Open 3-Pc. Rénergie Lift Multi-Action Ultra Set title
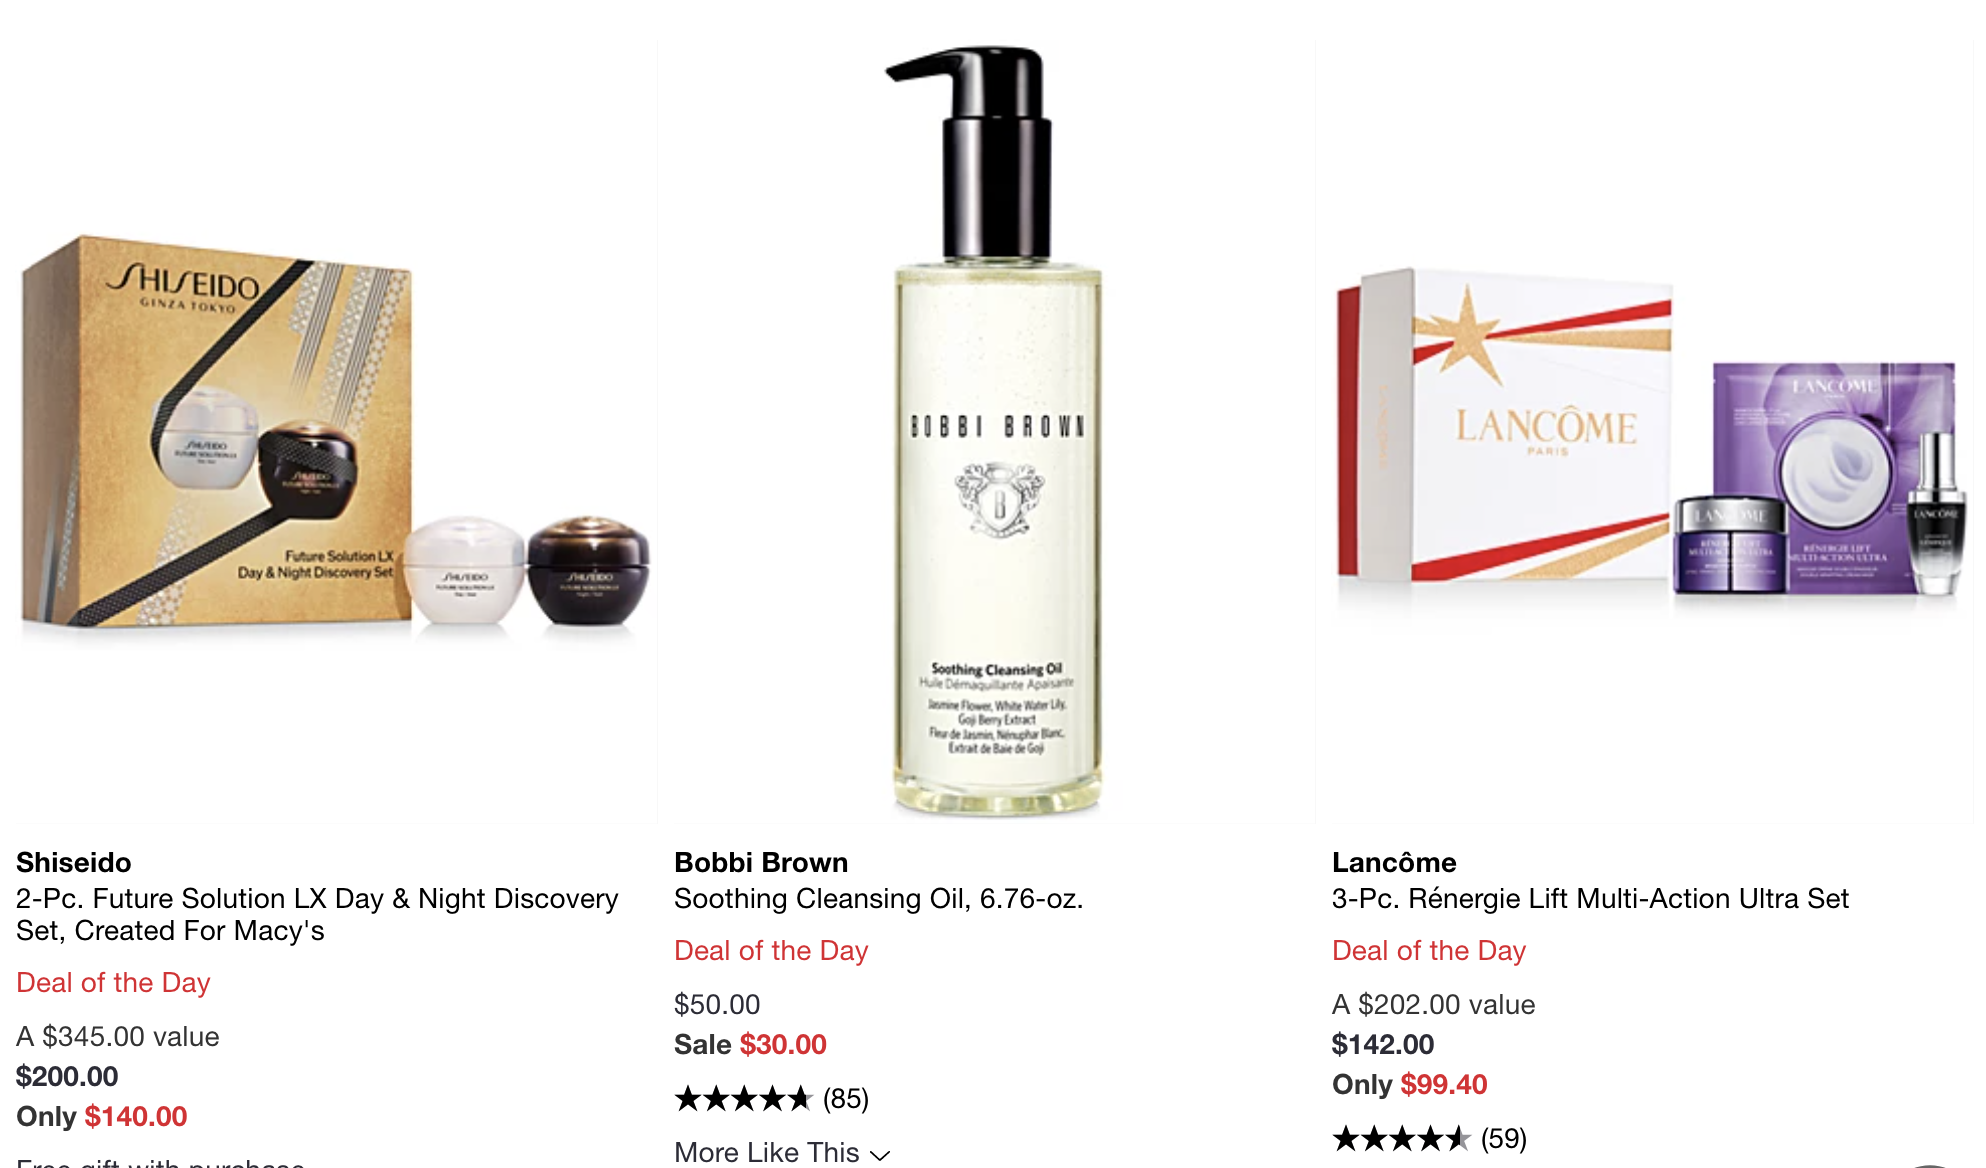Screen dimensions: 1986x1168 [x=1590, y=898]
